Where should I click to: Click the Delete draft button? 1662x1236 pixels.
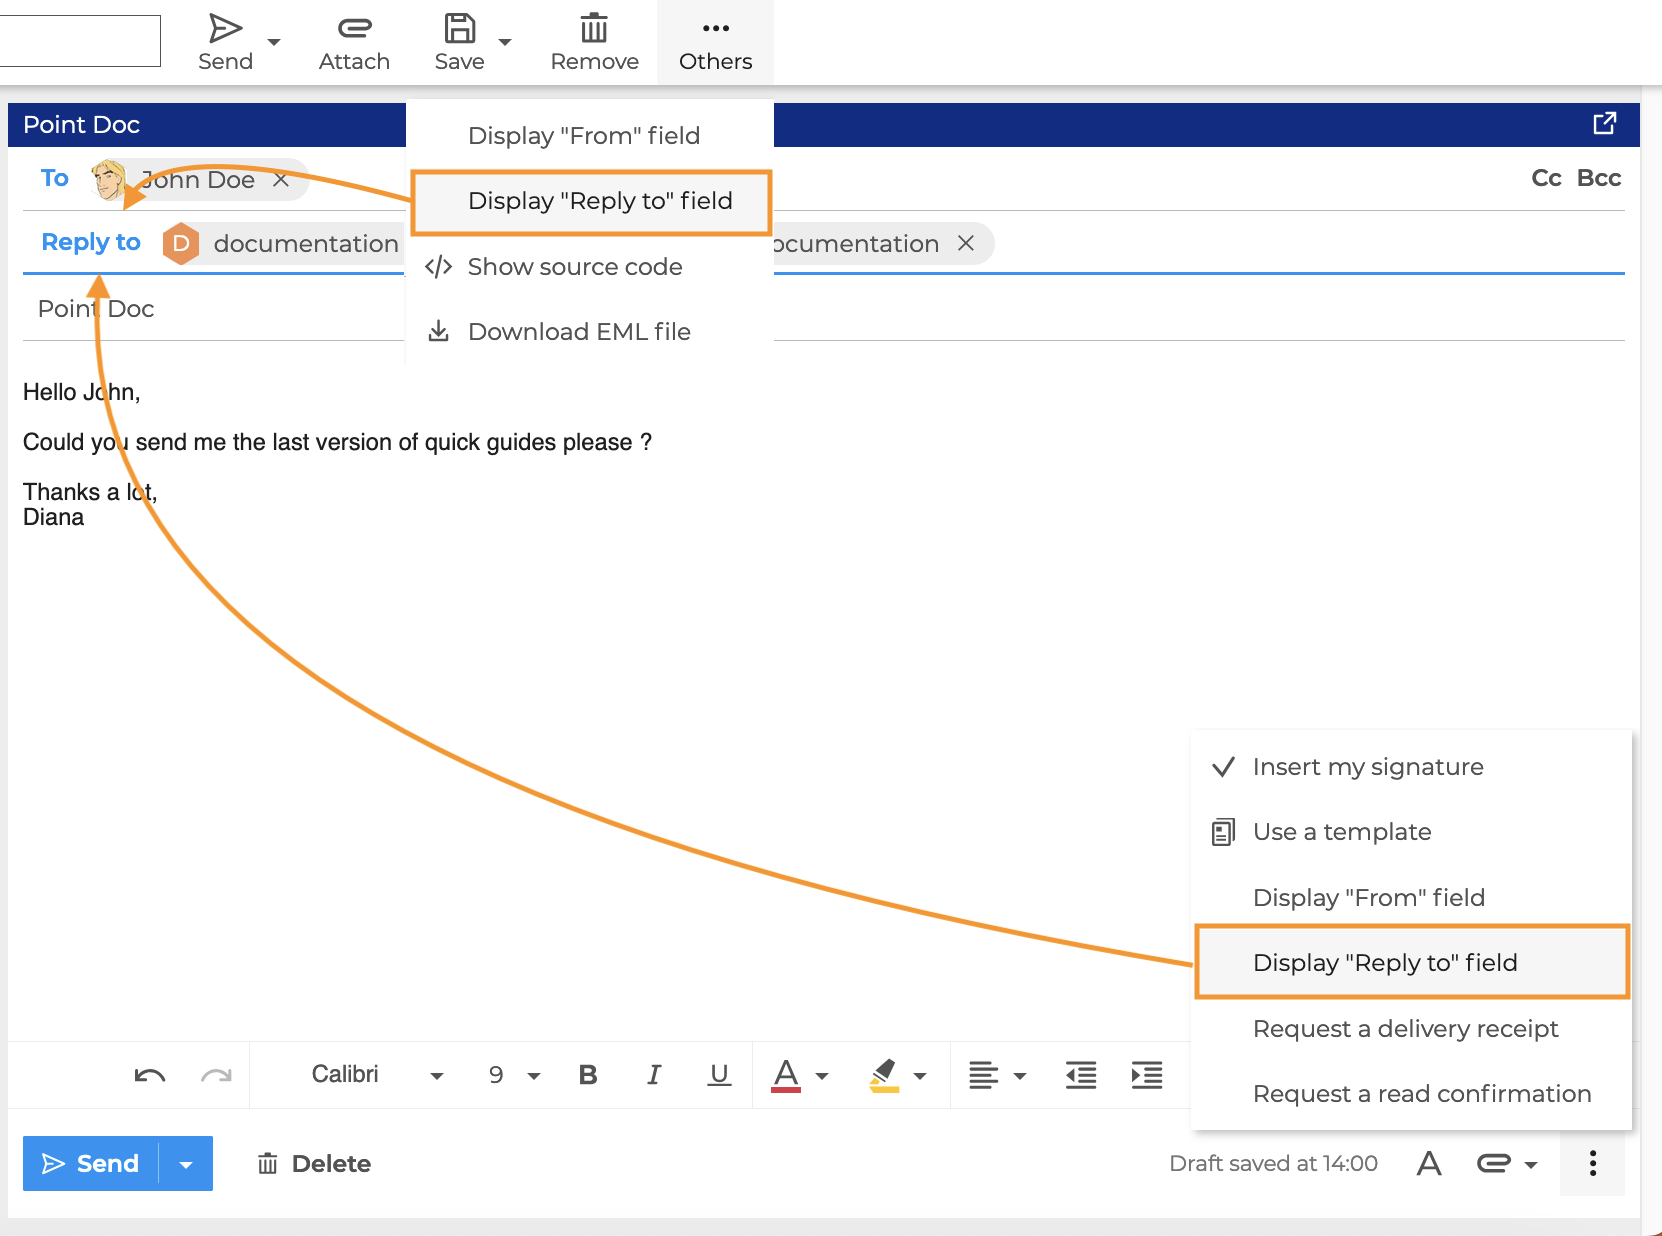(314, 1164)
